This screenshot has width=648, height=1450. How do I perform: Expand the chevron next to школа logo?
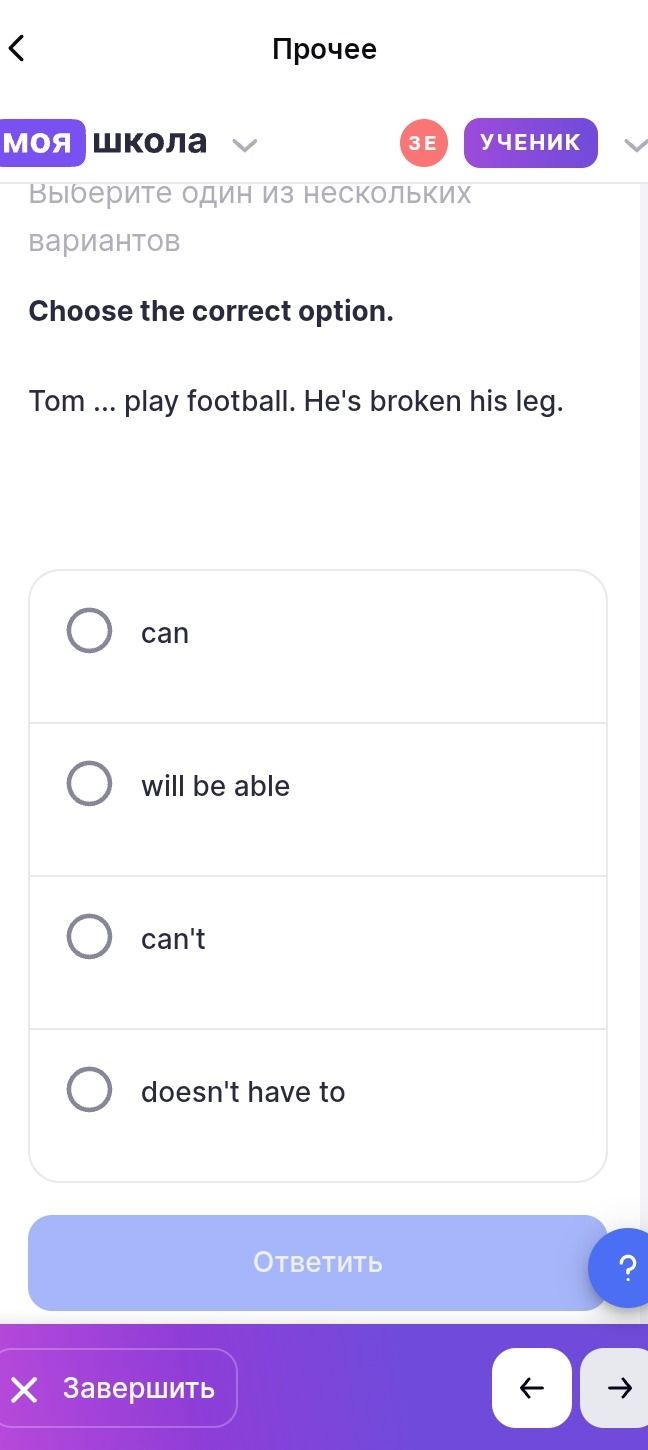pyautogui.click(x=244, y=145)
